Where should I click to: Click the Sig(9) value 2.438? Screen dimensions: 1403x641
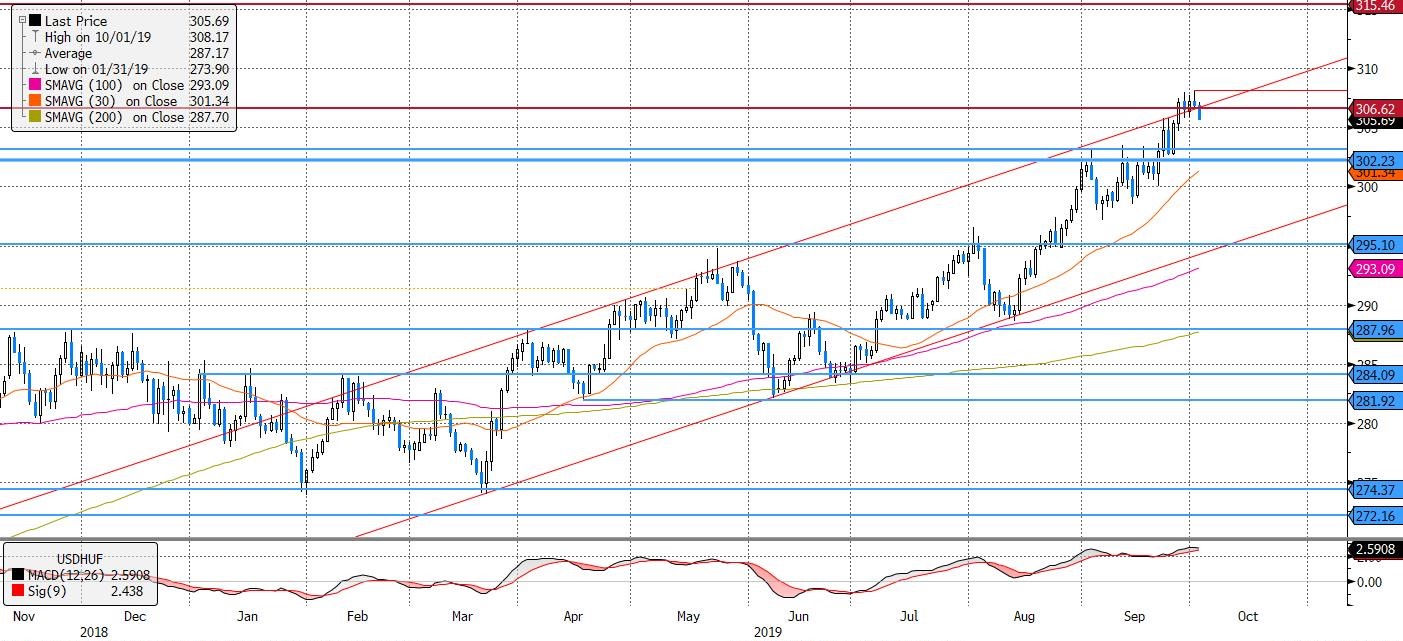[125, 592]
